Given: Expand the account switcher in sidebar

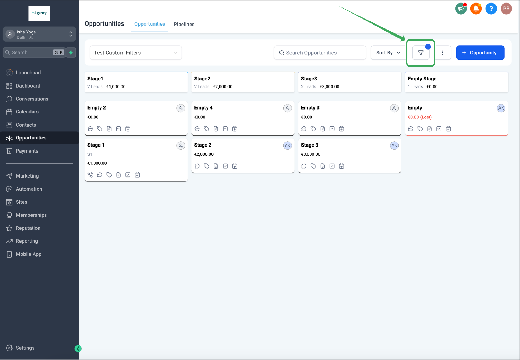Looking at the screenshot, I should point(39,34).
